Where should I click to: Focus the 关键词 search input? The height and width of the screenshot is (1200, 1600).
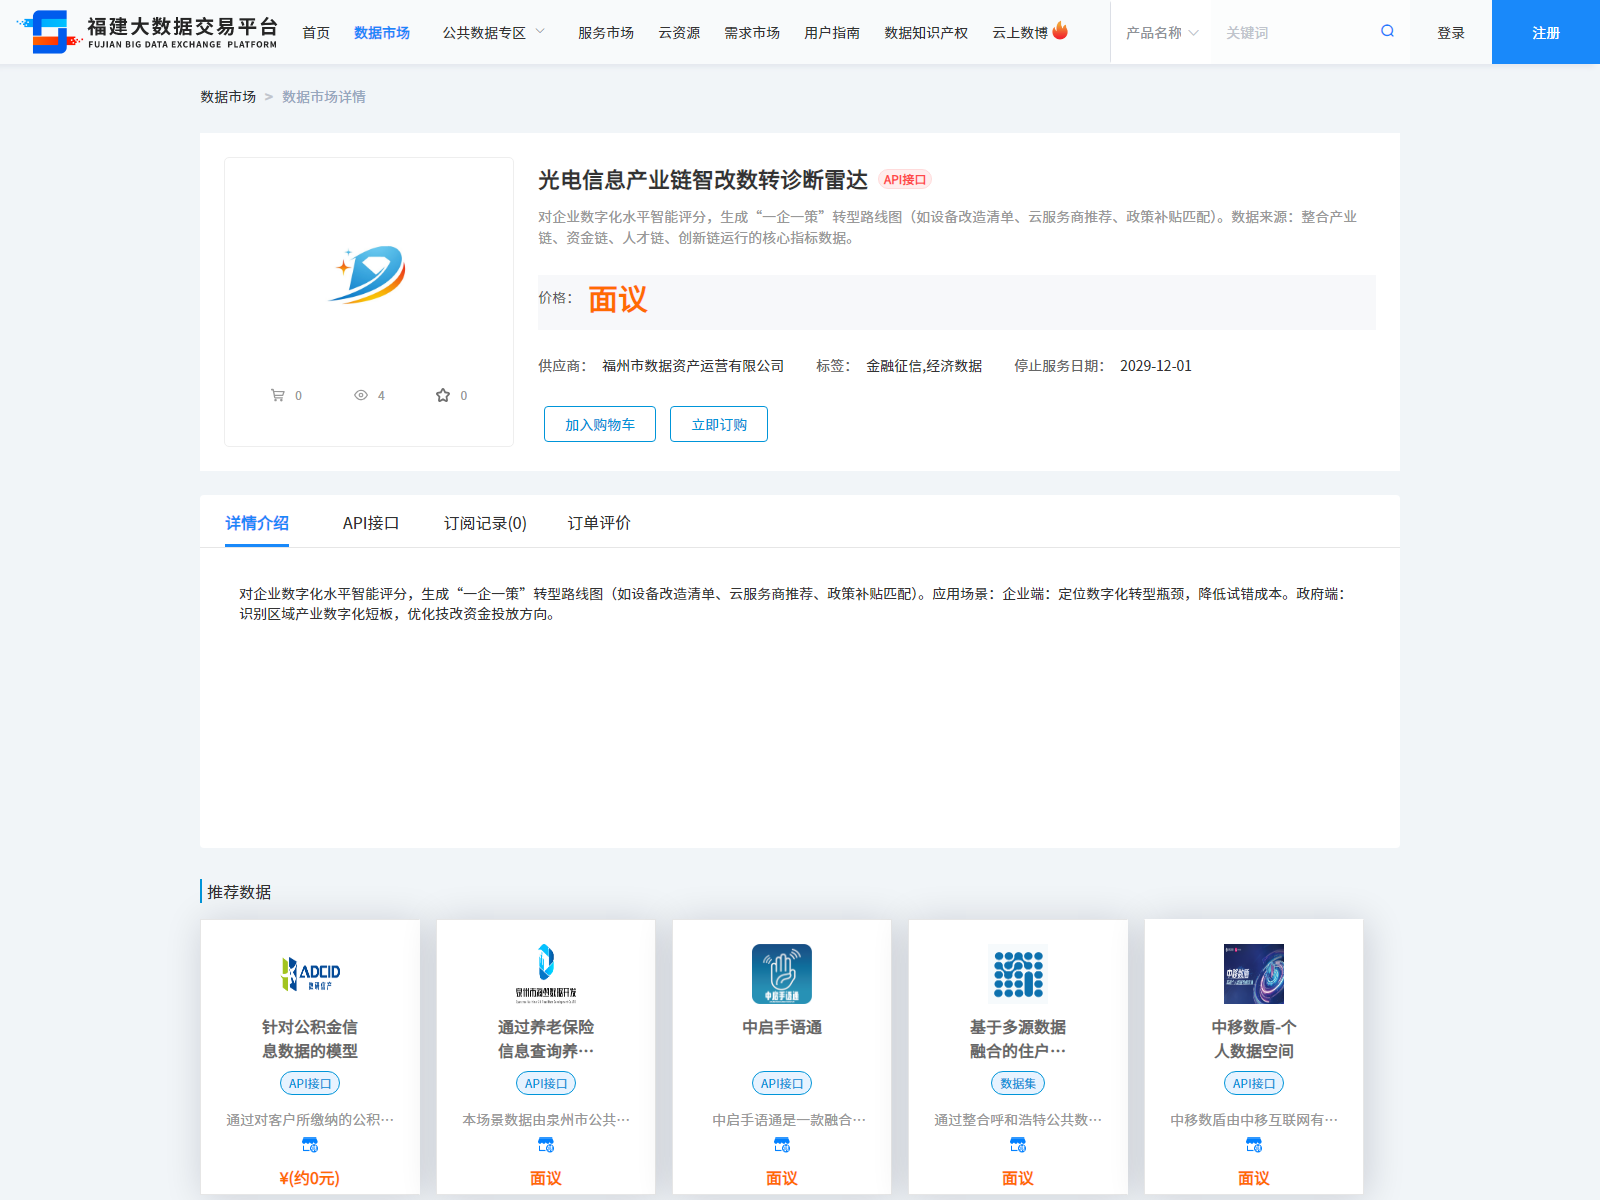pyautogui.click(x=1295, y=32)
